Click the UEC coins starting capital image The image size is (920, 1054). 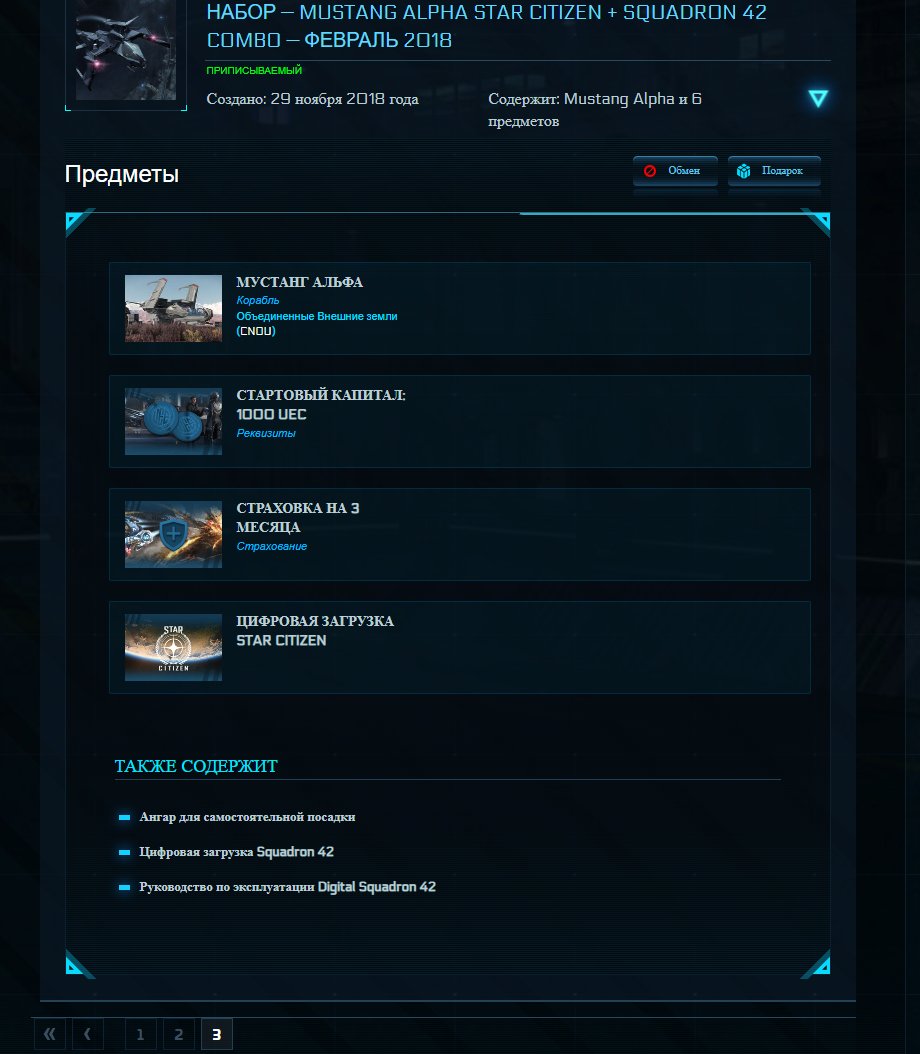pyautogui.click(x=173, y=421)
